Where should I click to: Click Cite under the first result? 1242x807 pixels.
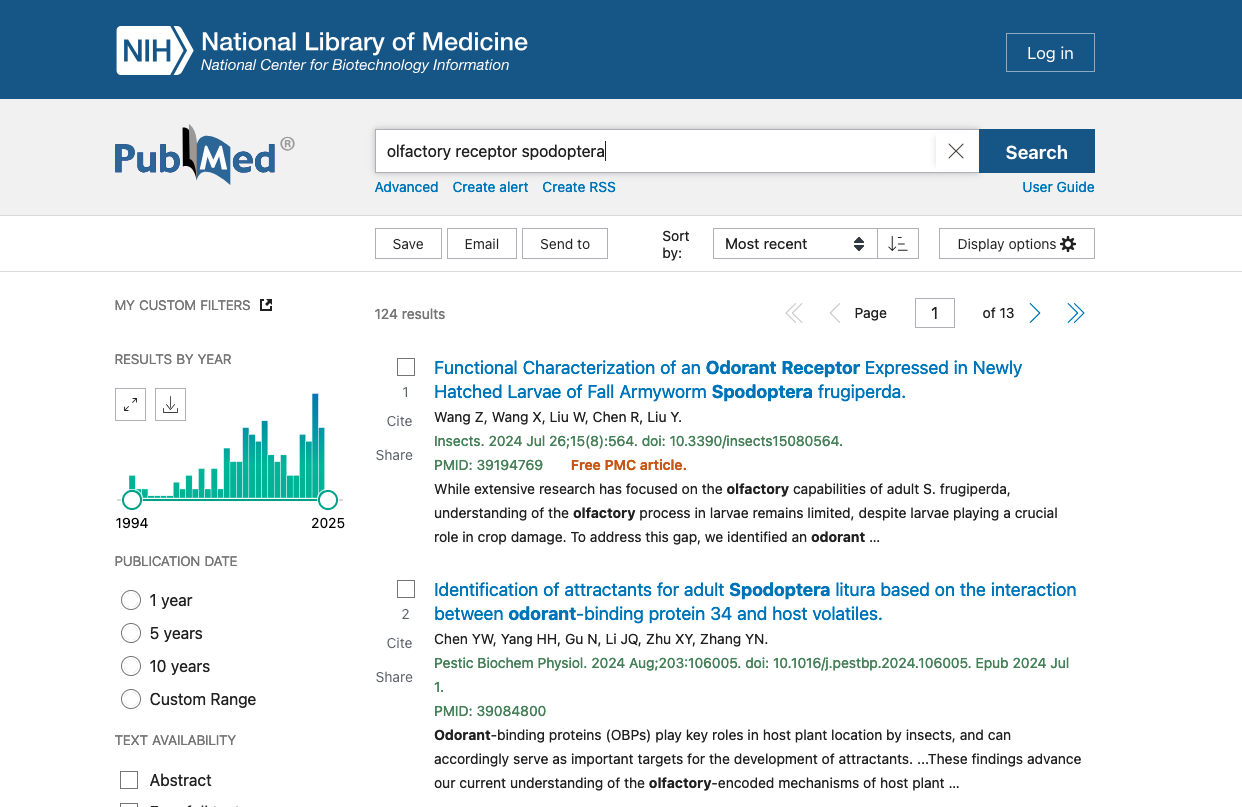pyautogui.click(x=399, y=421)
